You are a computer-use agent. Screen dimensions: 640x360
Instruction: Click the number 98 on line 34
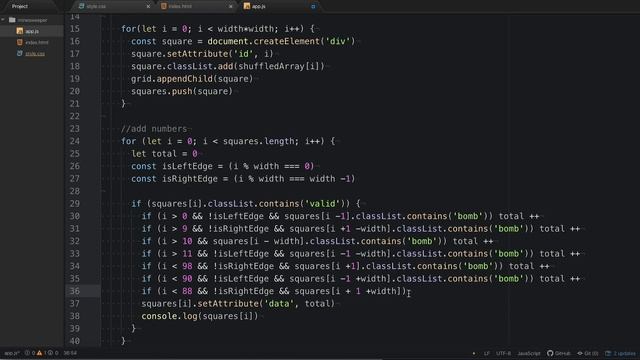[x=187, y=266]
